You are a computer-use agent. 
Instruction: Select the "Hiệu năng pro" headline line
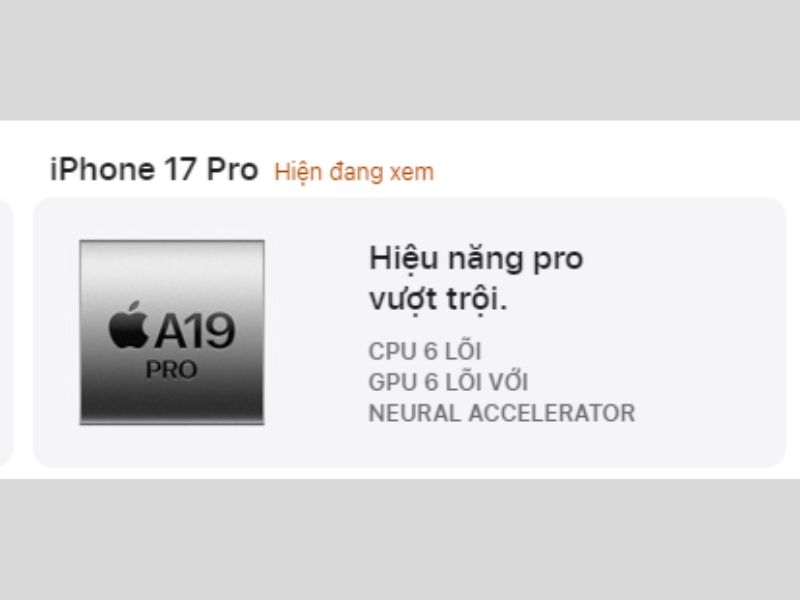pyautogui.click(x=476, y=258)
